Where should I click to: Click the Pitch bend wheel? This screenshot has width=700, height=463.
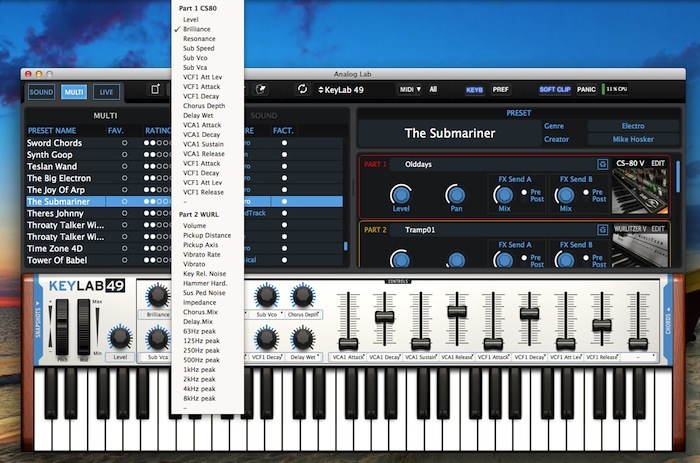click(62, 327)
